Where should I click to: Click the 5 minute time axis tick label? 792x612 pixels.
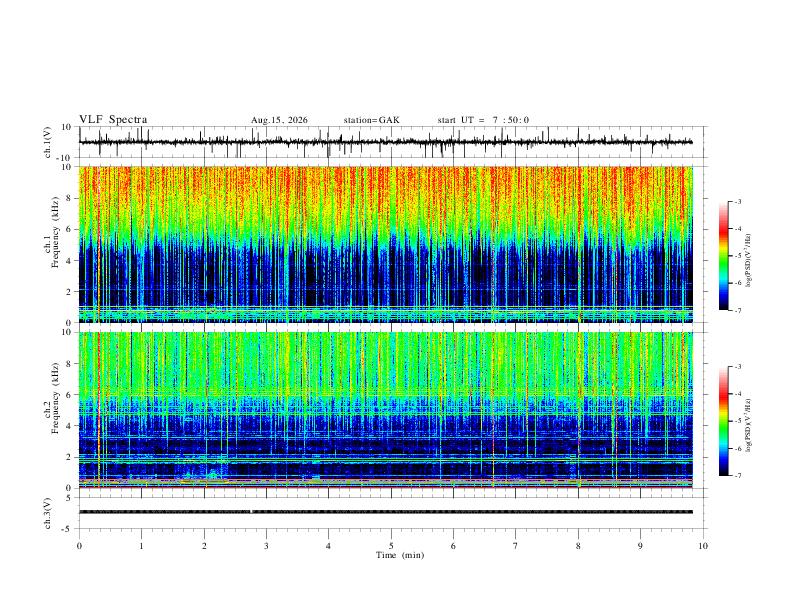tap(391, 546)
